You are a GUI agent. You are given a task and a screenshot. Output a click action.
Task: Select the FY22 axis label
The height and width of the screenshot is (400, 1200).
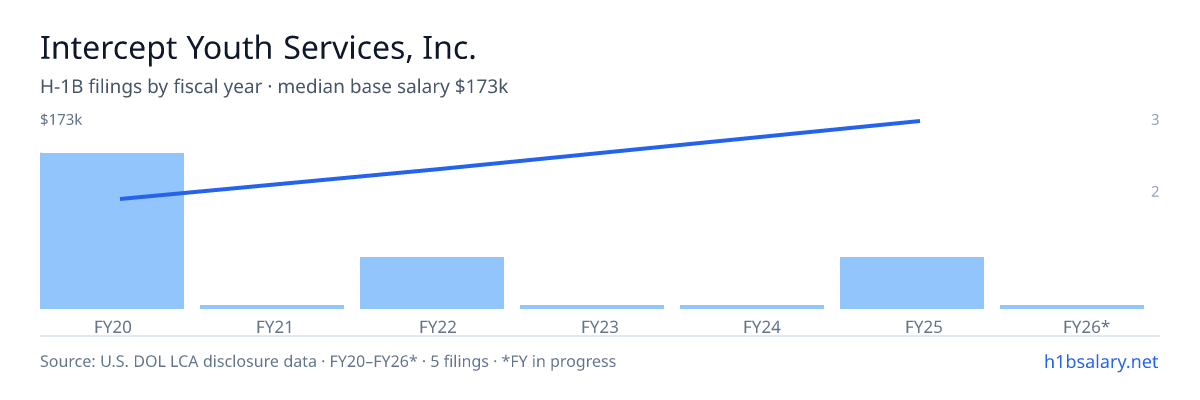pos(432,326)
